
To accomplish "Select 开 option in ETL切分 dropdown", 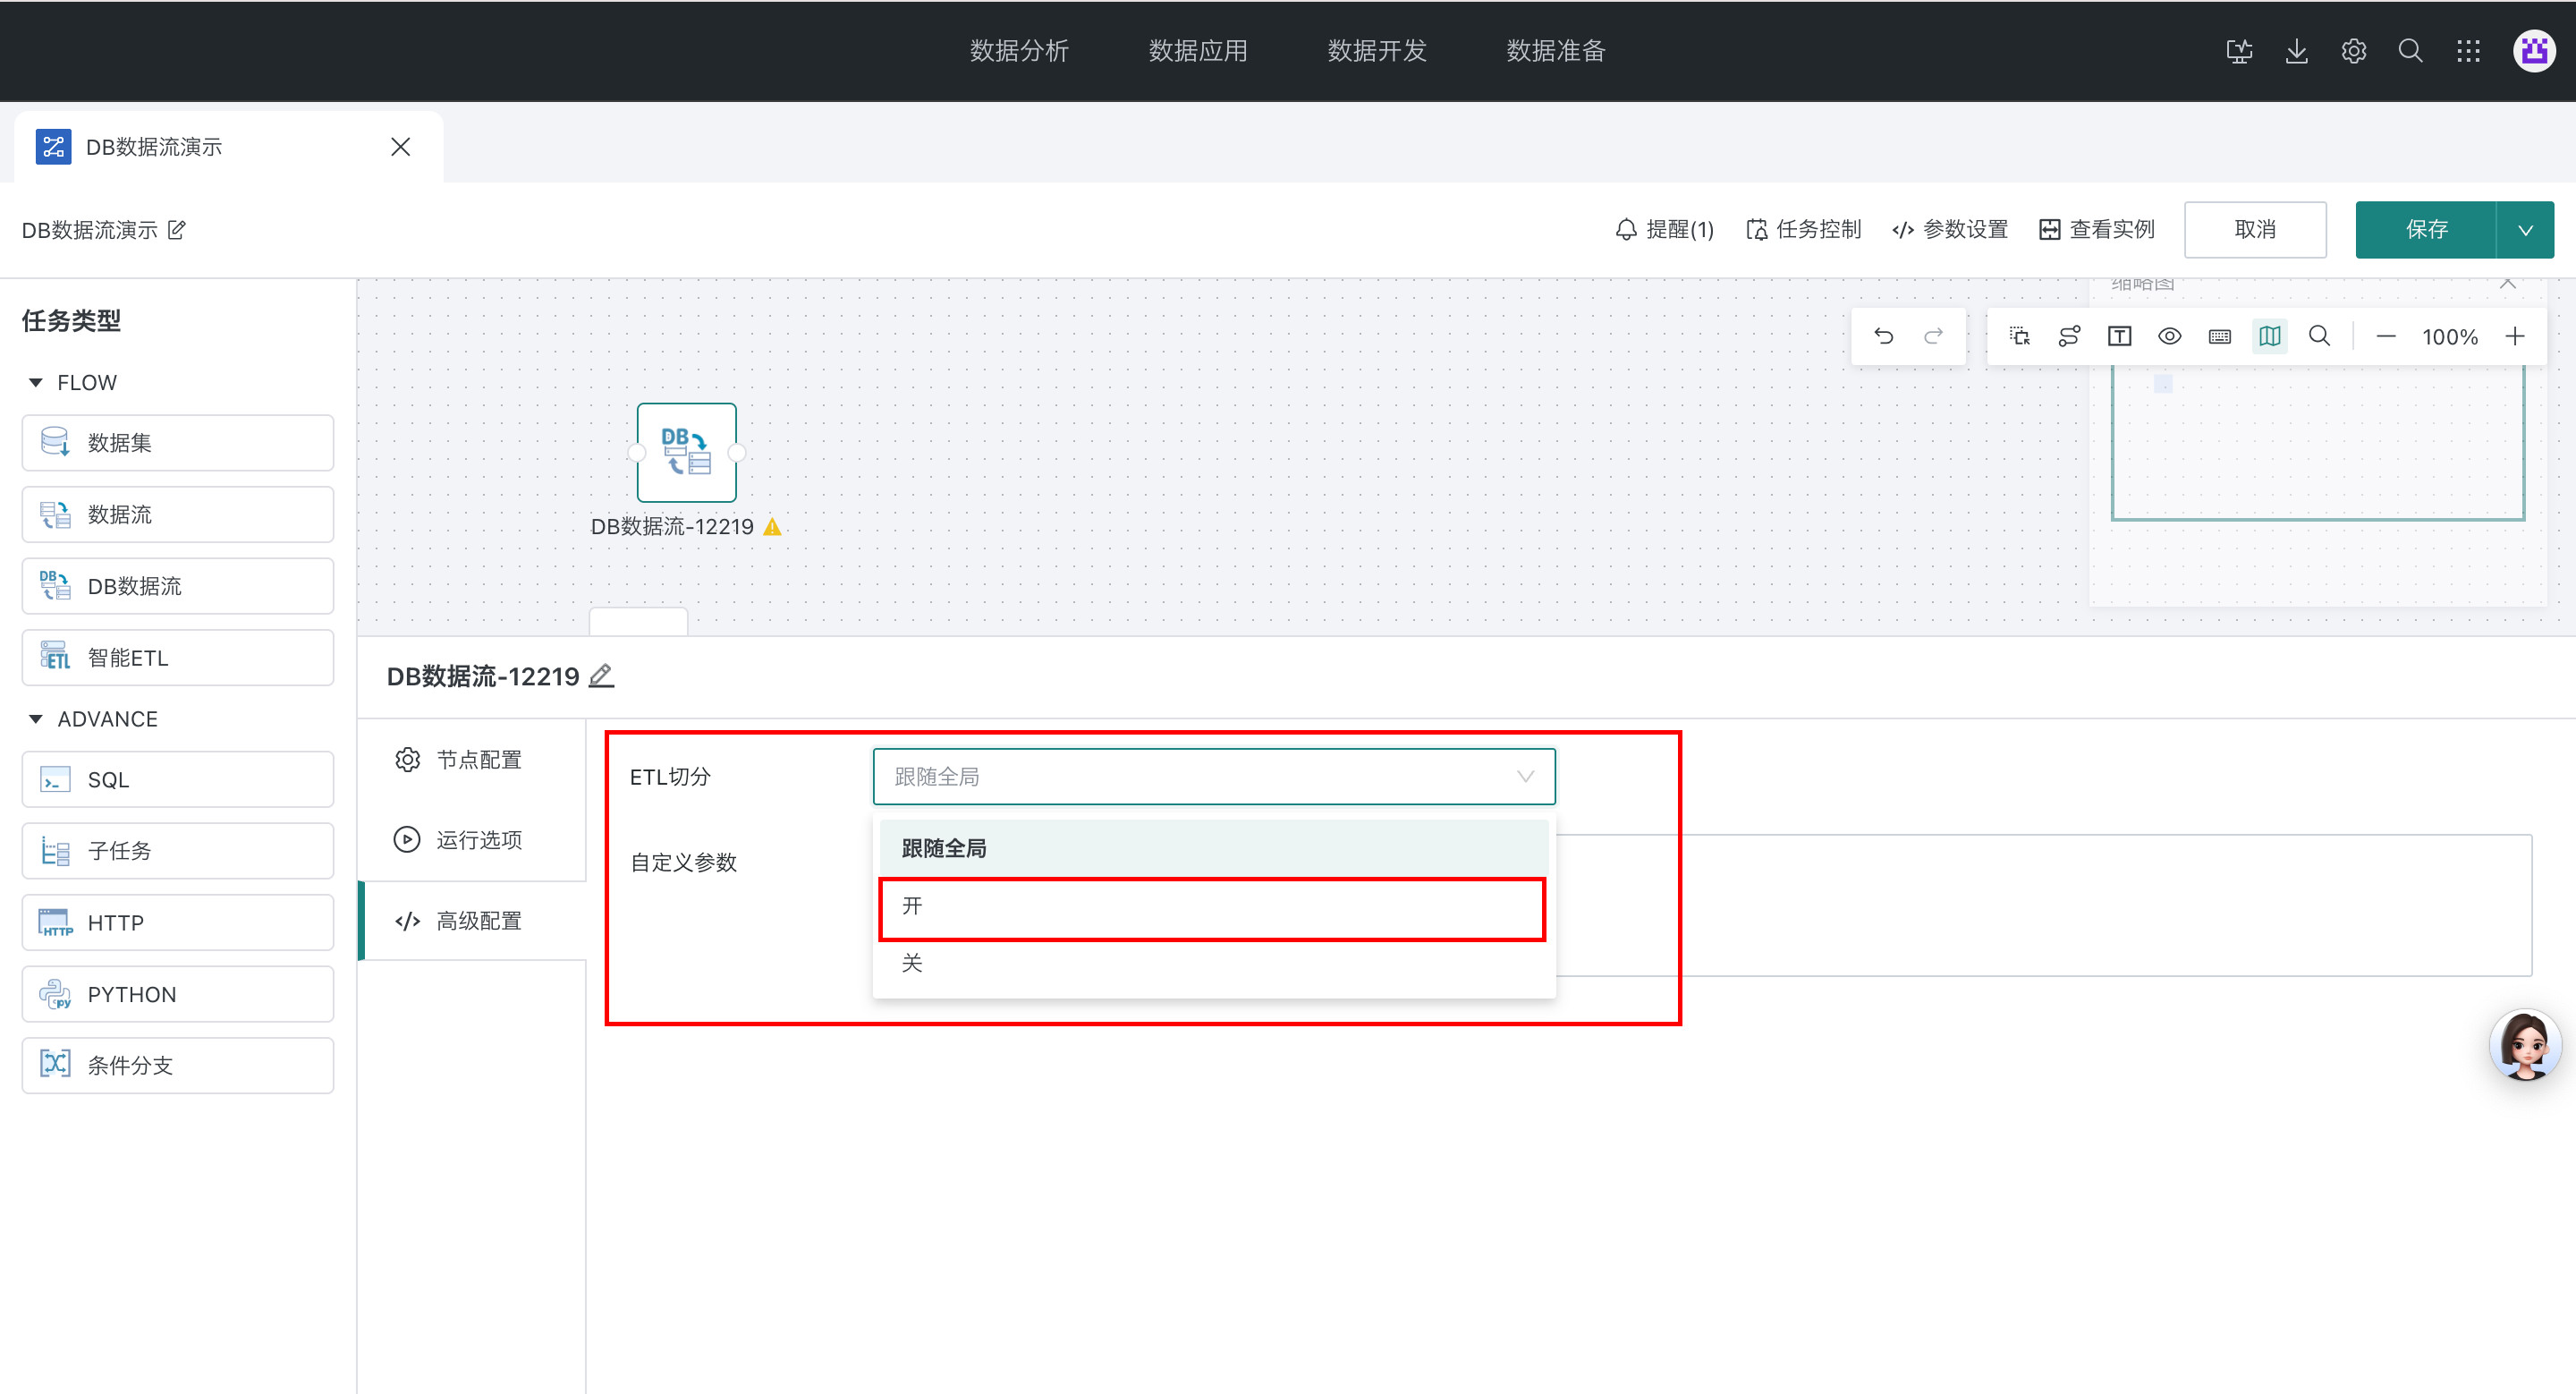I will pyautogui.click(x=1211, y=907).
